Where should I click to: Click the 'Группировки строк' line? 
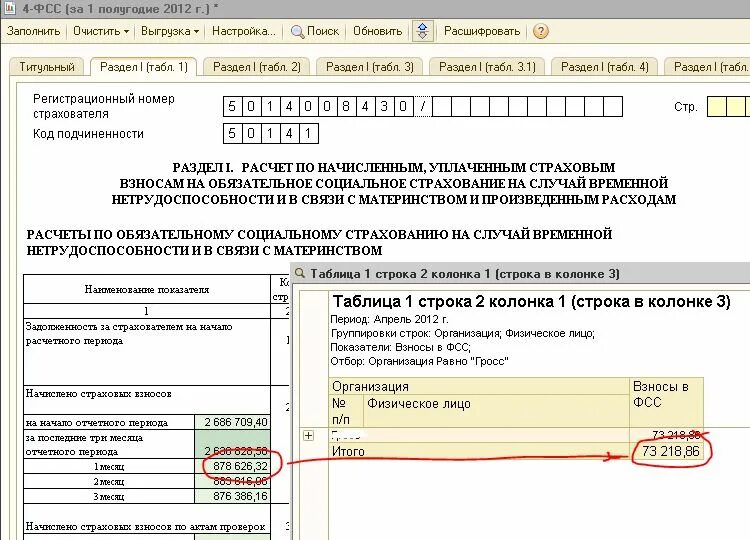pyautogui.click(x=463, y=333)
